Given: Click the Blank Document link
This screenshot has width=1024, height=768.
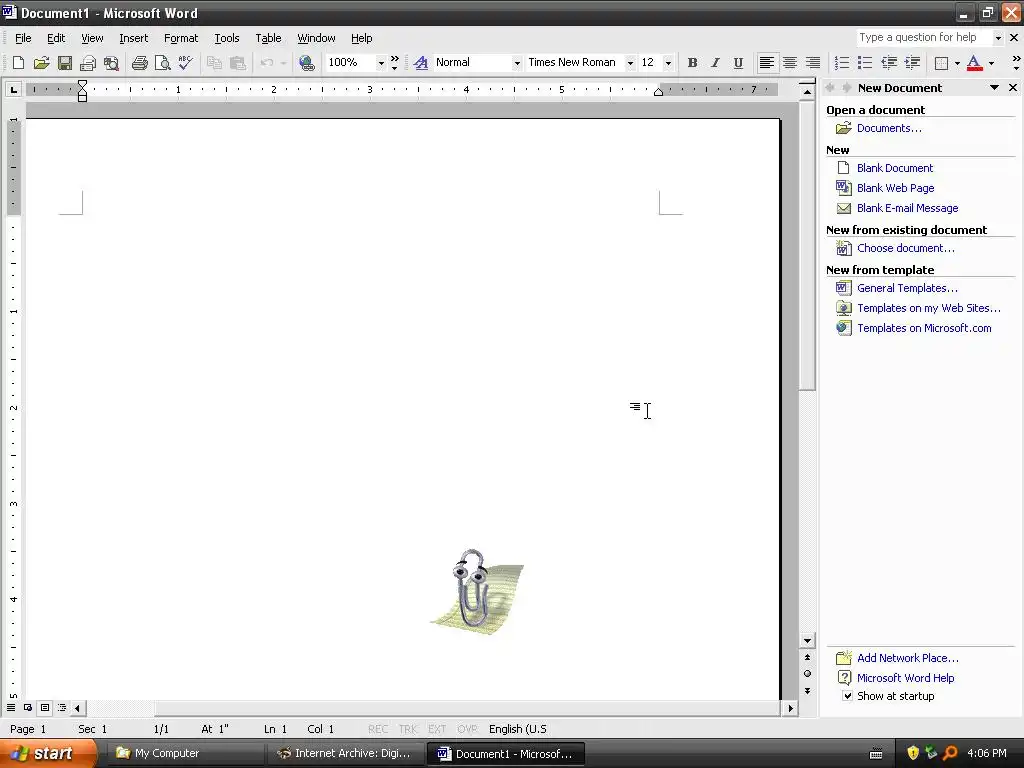Looking at the screenshot, I should [895, 168].
